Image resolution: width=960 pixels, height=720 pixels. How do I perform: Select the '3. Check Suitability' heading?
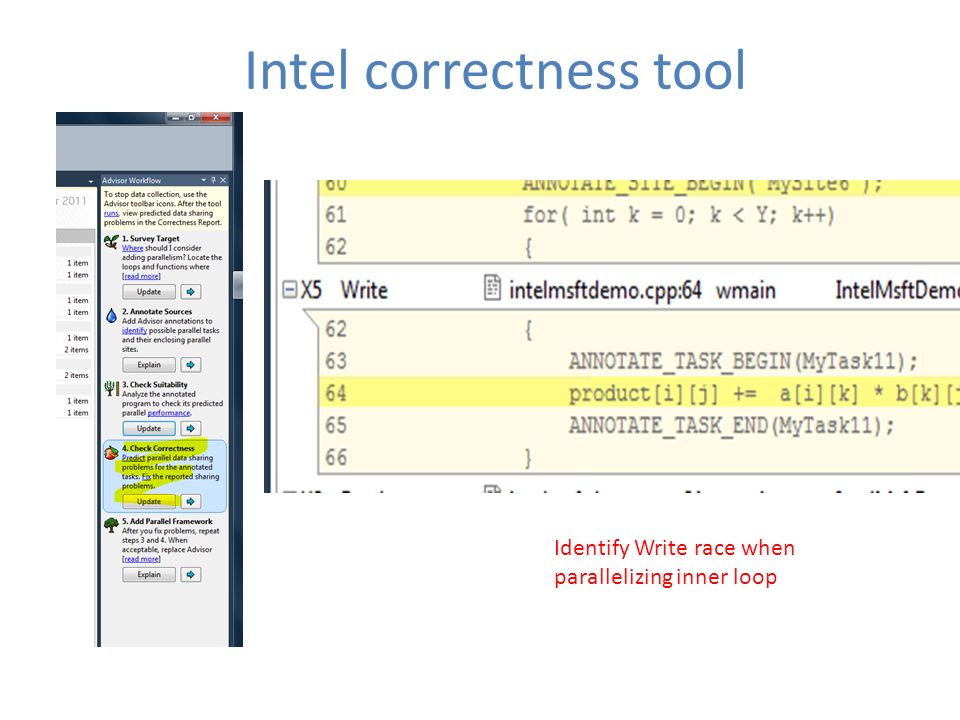click(155, 384)
